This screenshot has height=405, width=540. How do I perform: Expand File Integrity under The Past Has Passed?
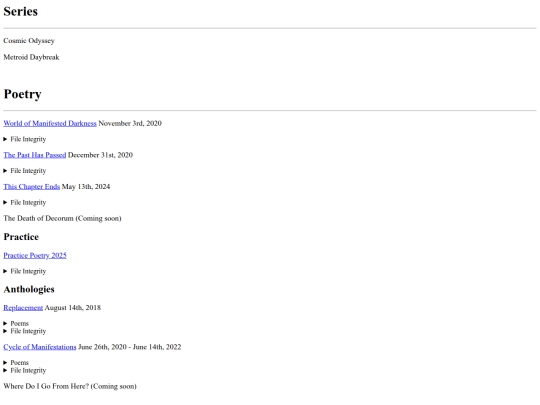tap(25, 171)
